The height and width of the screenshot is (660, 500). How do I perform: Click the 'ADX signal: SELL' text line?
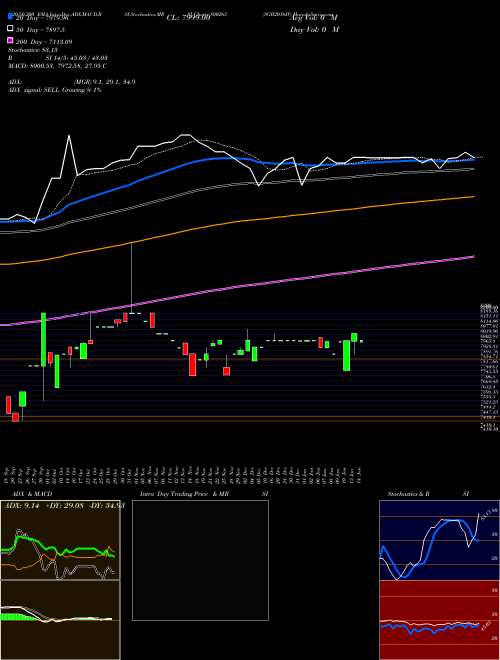pyautogui.click(x=55, y=90)
